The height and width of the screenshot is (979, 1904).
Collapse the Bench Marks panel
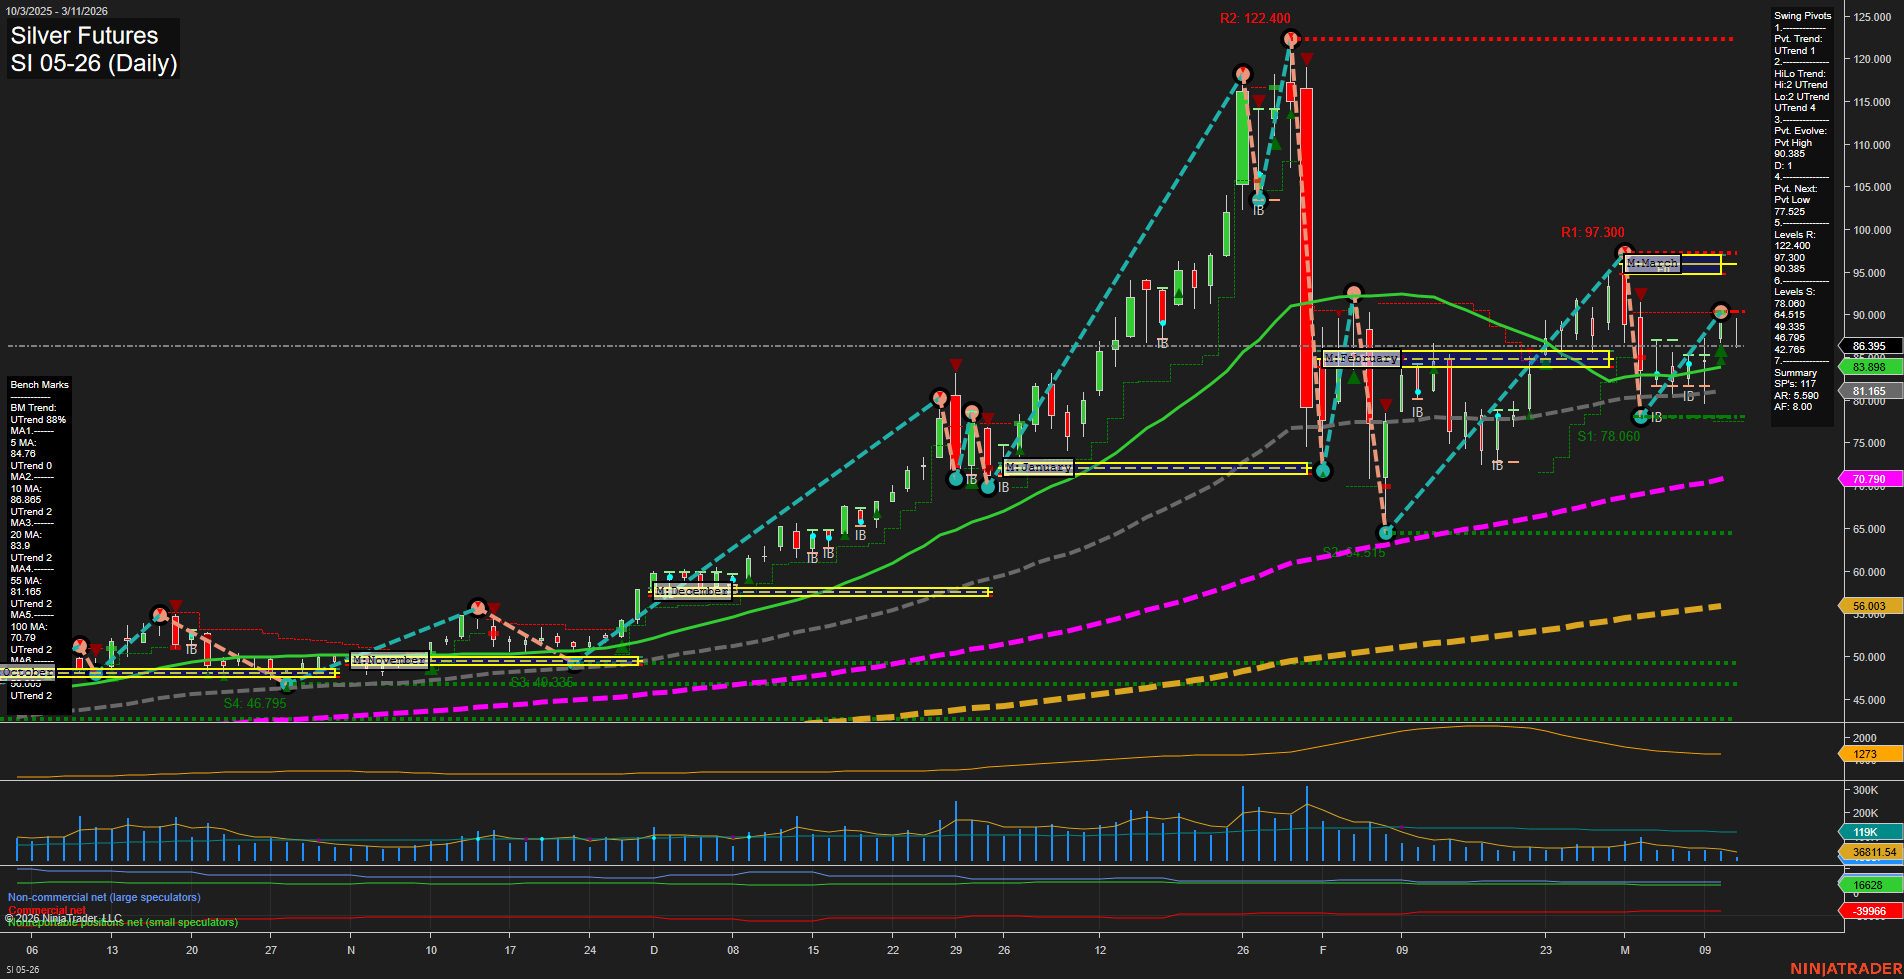[x=39, y=384]
